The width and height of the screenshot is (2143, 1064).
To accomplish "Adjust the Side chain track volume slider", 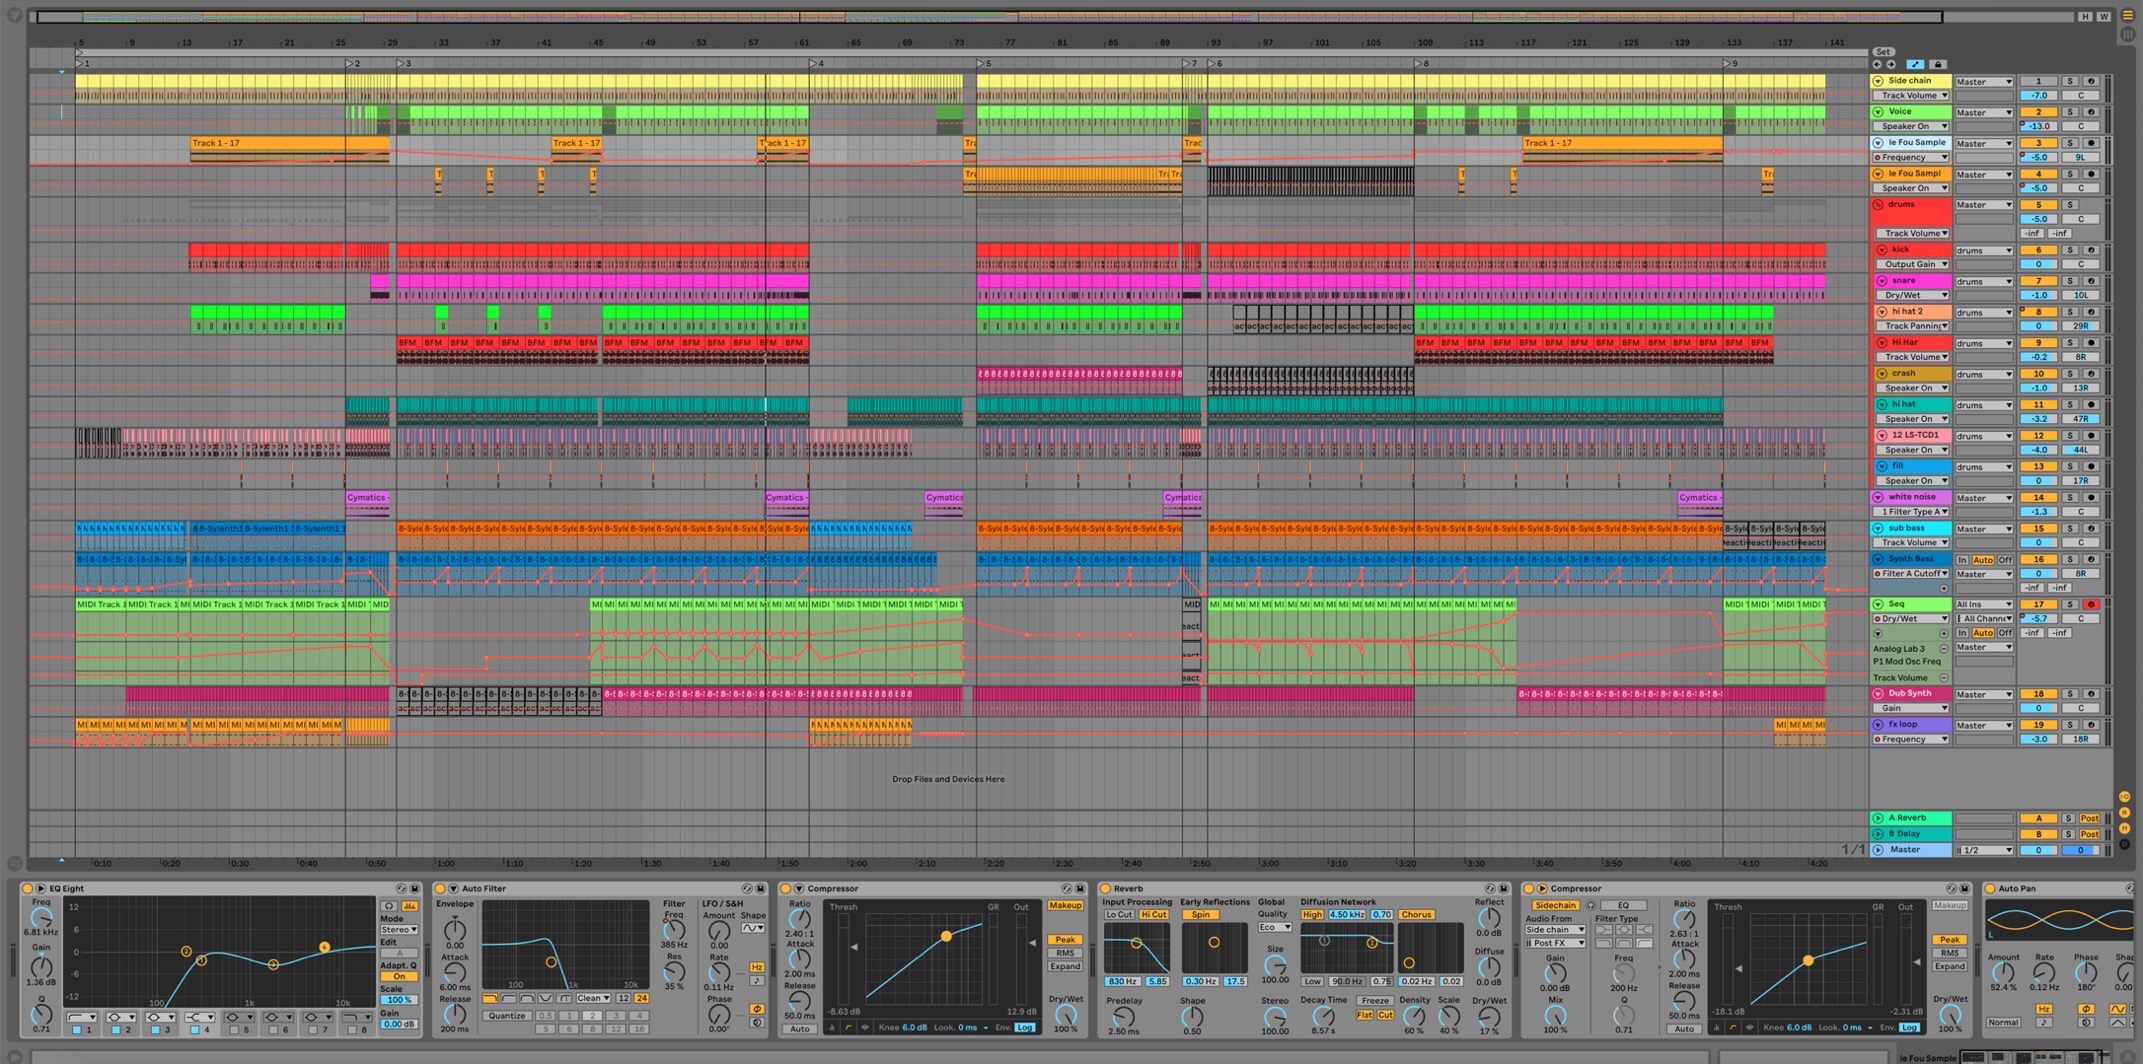I will click(x=2038, y=96).
